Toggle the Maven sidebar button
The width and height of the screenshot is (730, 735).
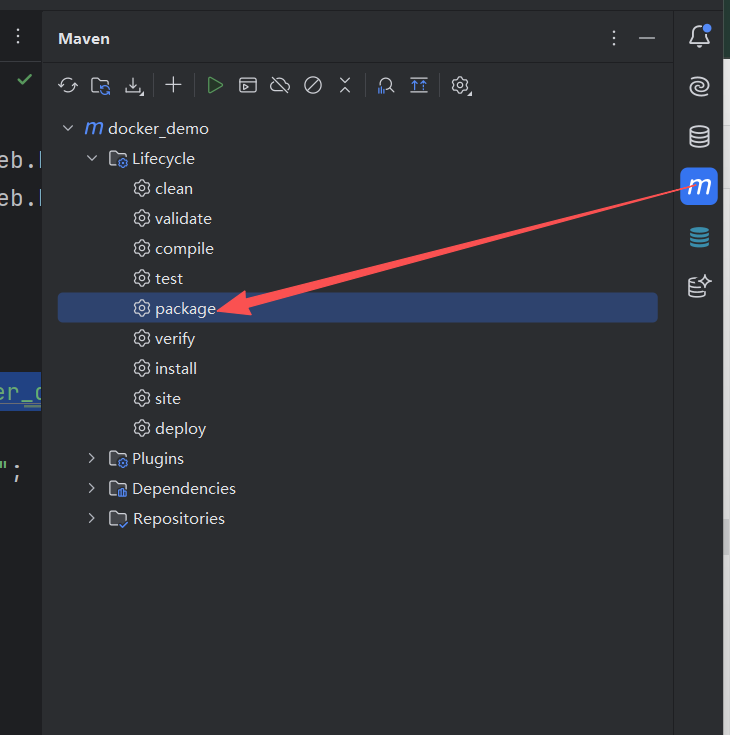click(699, 186)
